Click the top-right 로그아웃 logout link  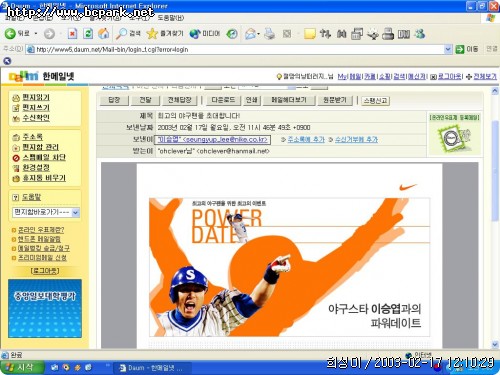click(450, 77)
